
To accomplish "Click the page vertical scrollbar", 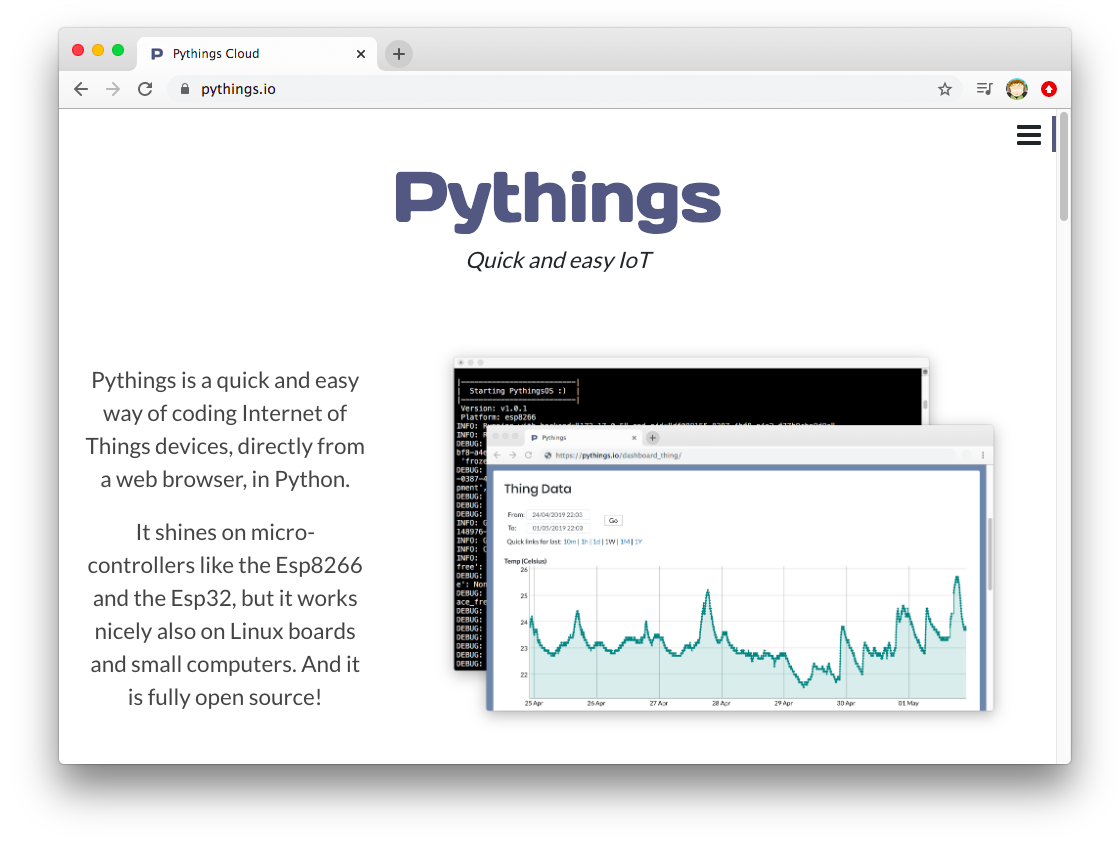I will coord(1064,167).
